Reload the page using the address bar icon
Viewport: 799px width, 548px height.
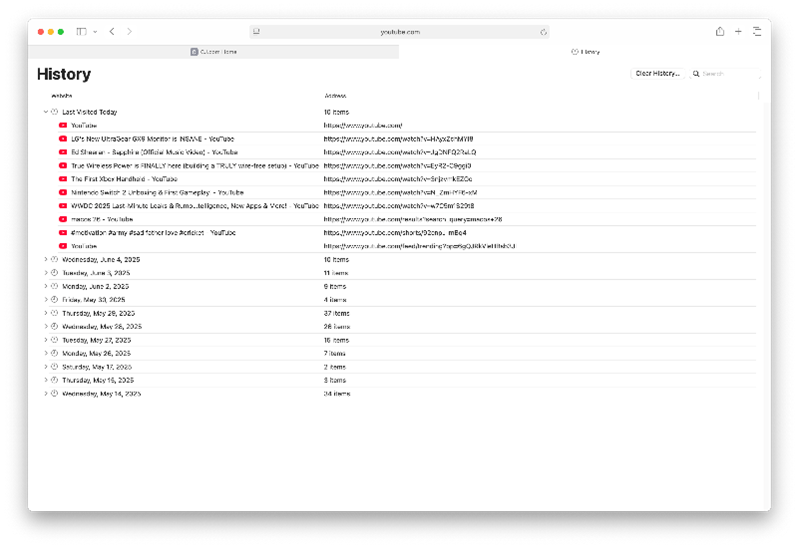click(x=543, y=32)
